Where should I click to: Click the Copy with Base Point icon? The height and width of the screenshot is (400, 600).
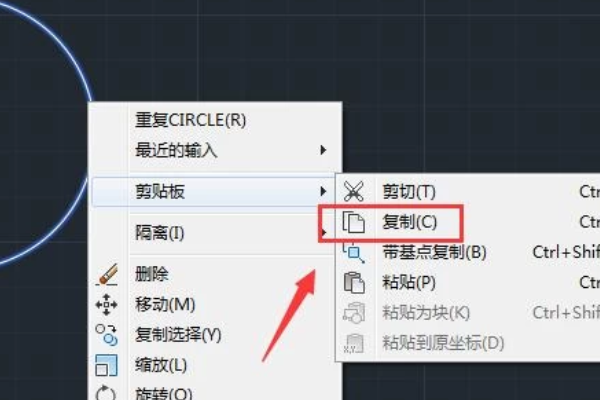(353, 252)
